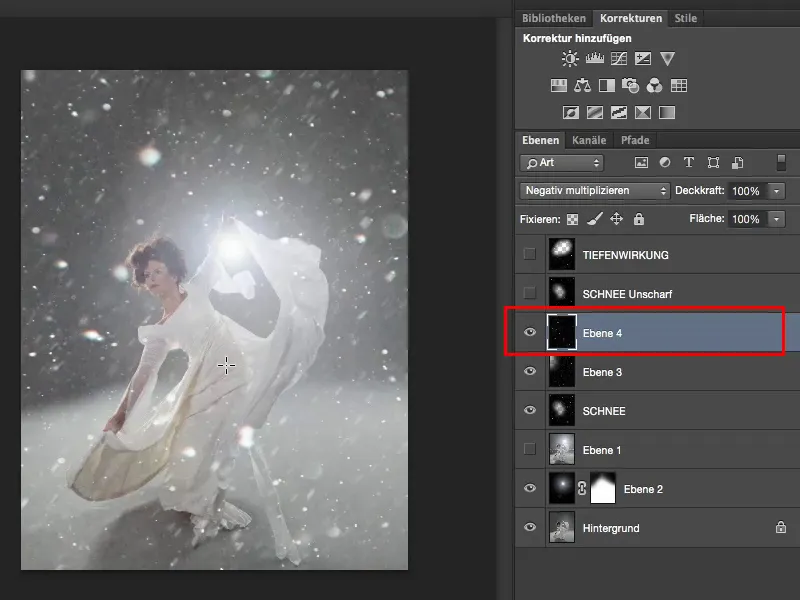This screenshot has width=800, height=600.
Task: Open the Stile tab
Action: pos(685,18)
